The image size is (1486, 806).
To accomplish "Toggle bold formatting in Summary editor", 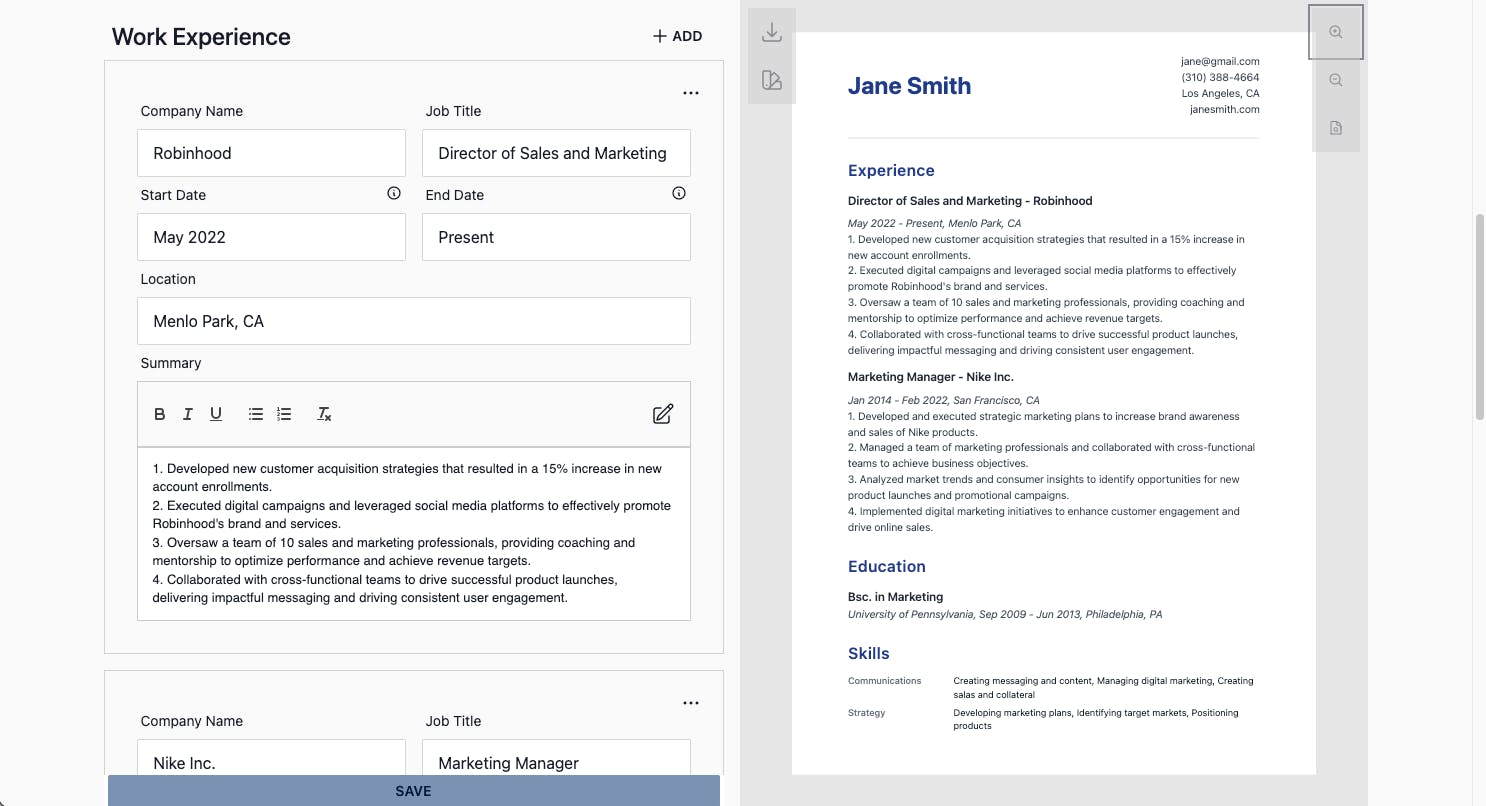I will pos(160,414).
